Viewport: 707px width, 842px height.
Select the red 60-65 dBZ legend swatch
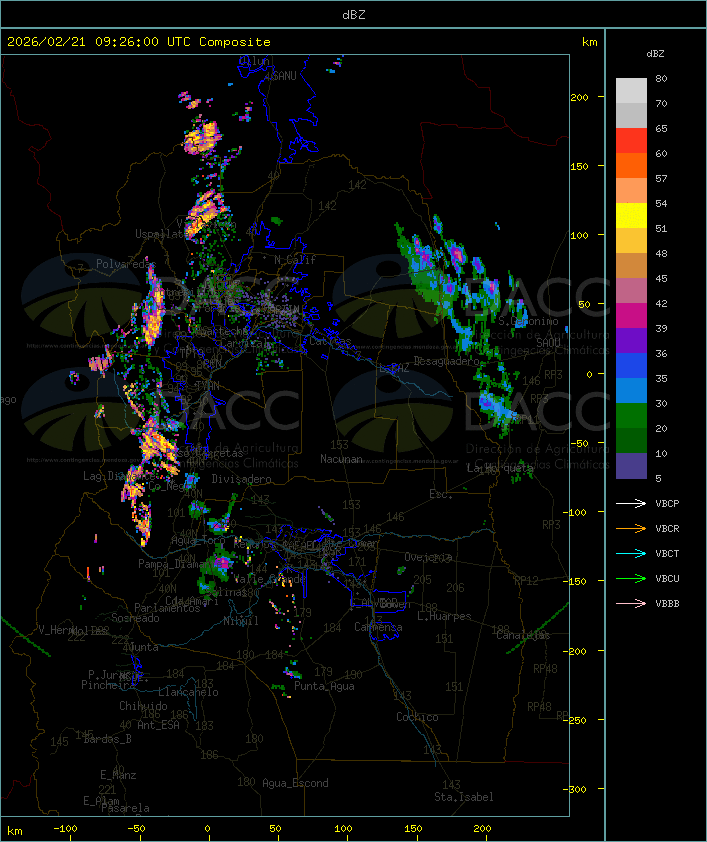coord(631,141)
